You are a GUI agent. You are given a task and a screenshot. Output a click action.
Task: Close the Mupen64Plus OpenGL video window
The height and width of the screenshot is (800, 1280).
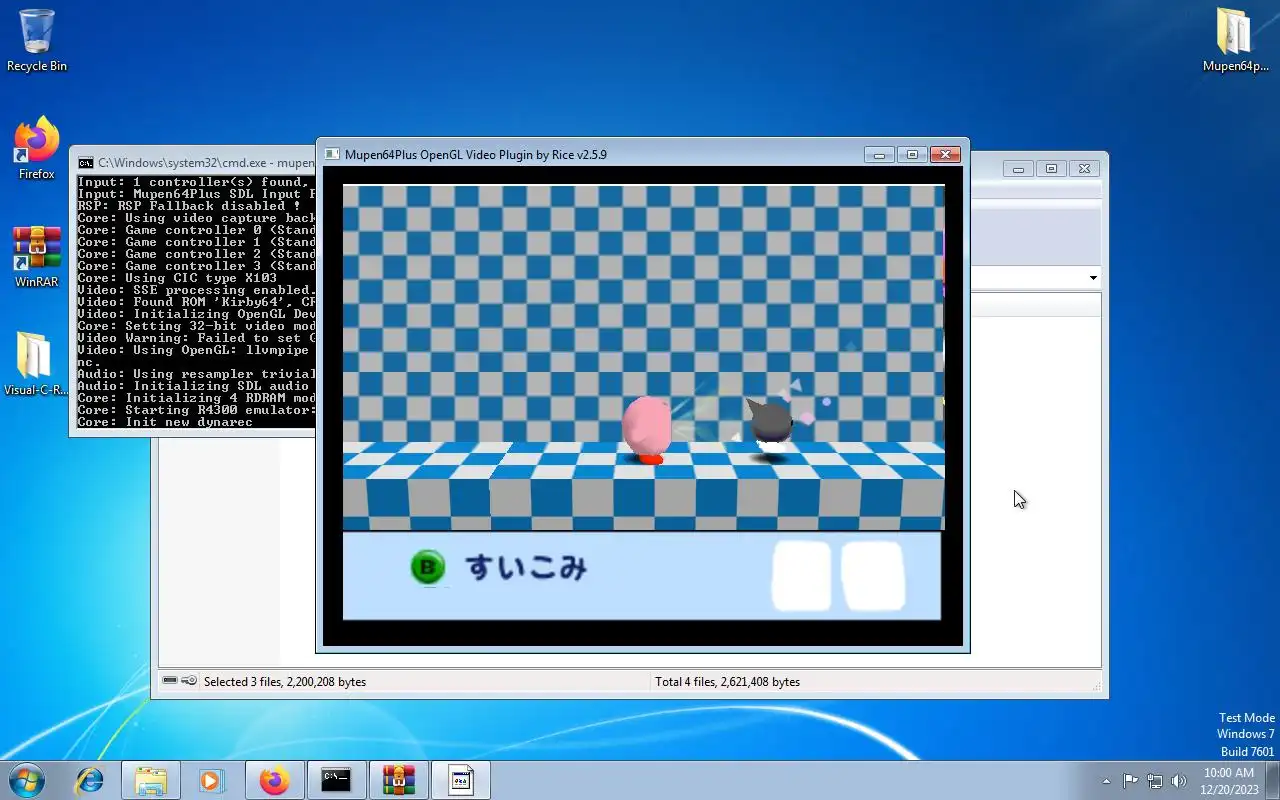coord(945,155)
